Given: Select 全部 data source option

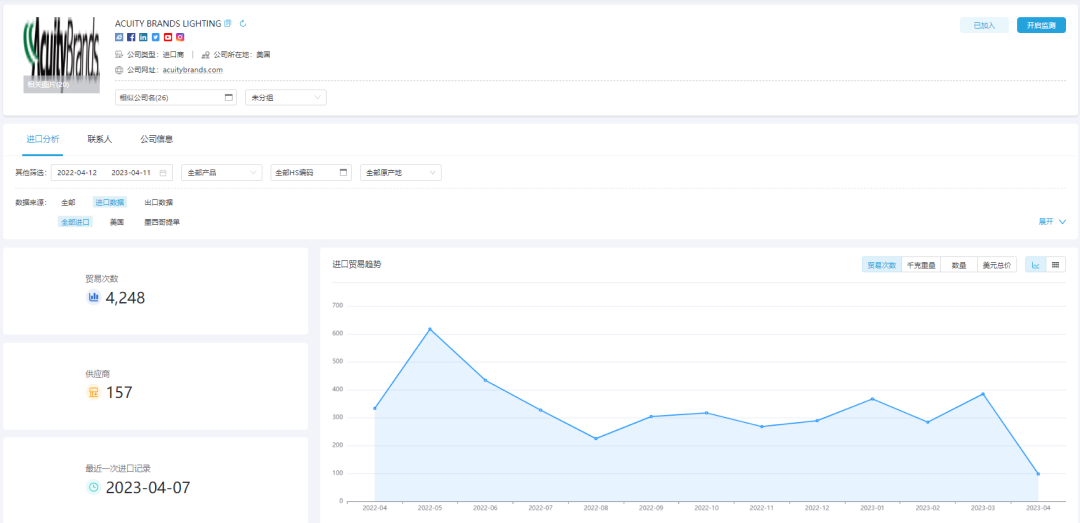Looking at the screenshot, I should click(x=68, y=202).
